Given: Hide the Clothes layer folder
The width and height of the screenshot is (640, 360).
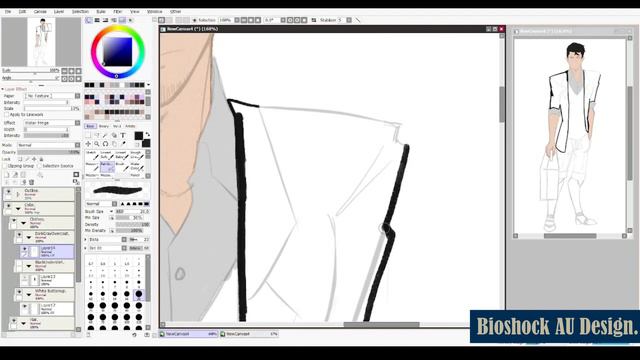Looking at the screenshot, I should click(13, 220).
